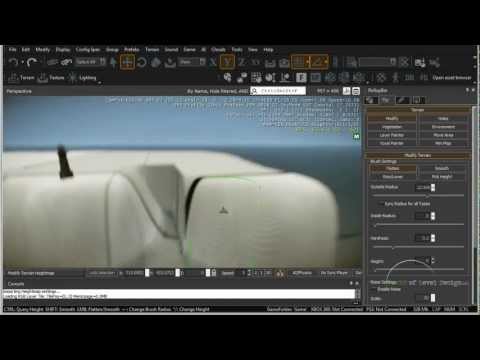Open the coordinate system View dropdown

pyautogui.click(x=192, y=62)
